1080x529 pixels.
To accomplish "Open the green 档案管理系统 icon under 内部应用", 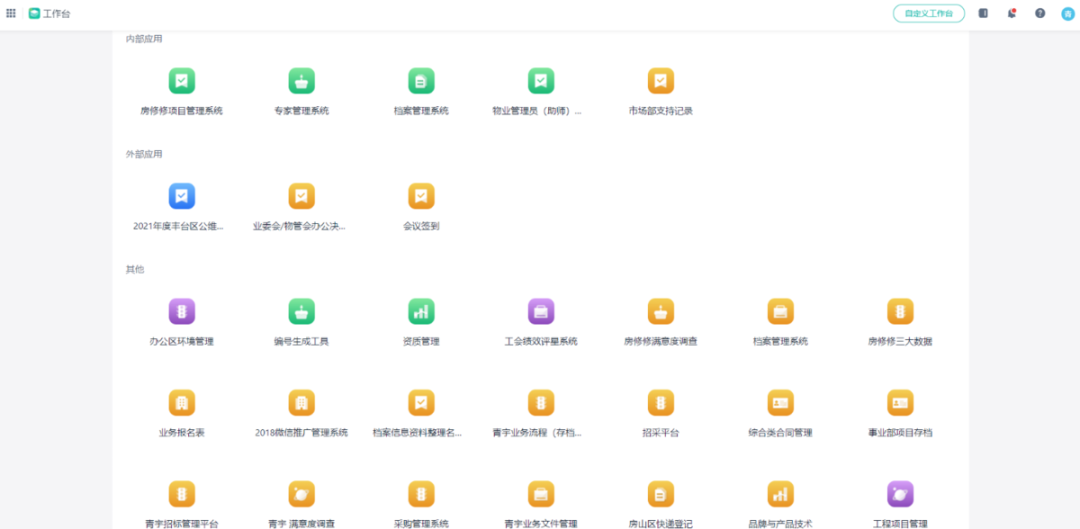I will [x=421, y=81].
